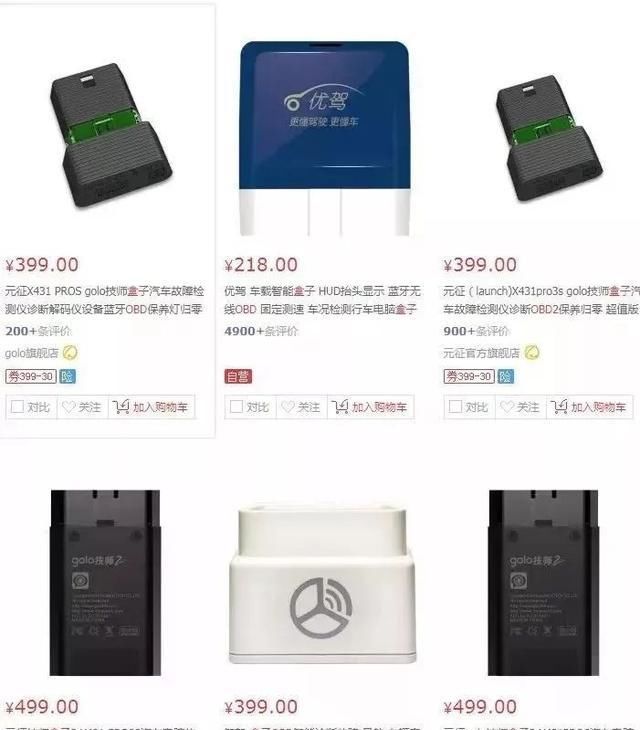Click the chat bubble icon beside golo旗舰店
The width and height of the screenshot is (640, 730).
pos(70,353)
